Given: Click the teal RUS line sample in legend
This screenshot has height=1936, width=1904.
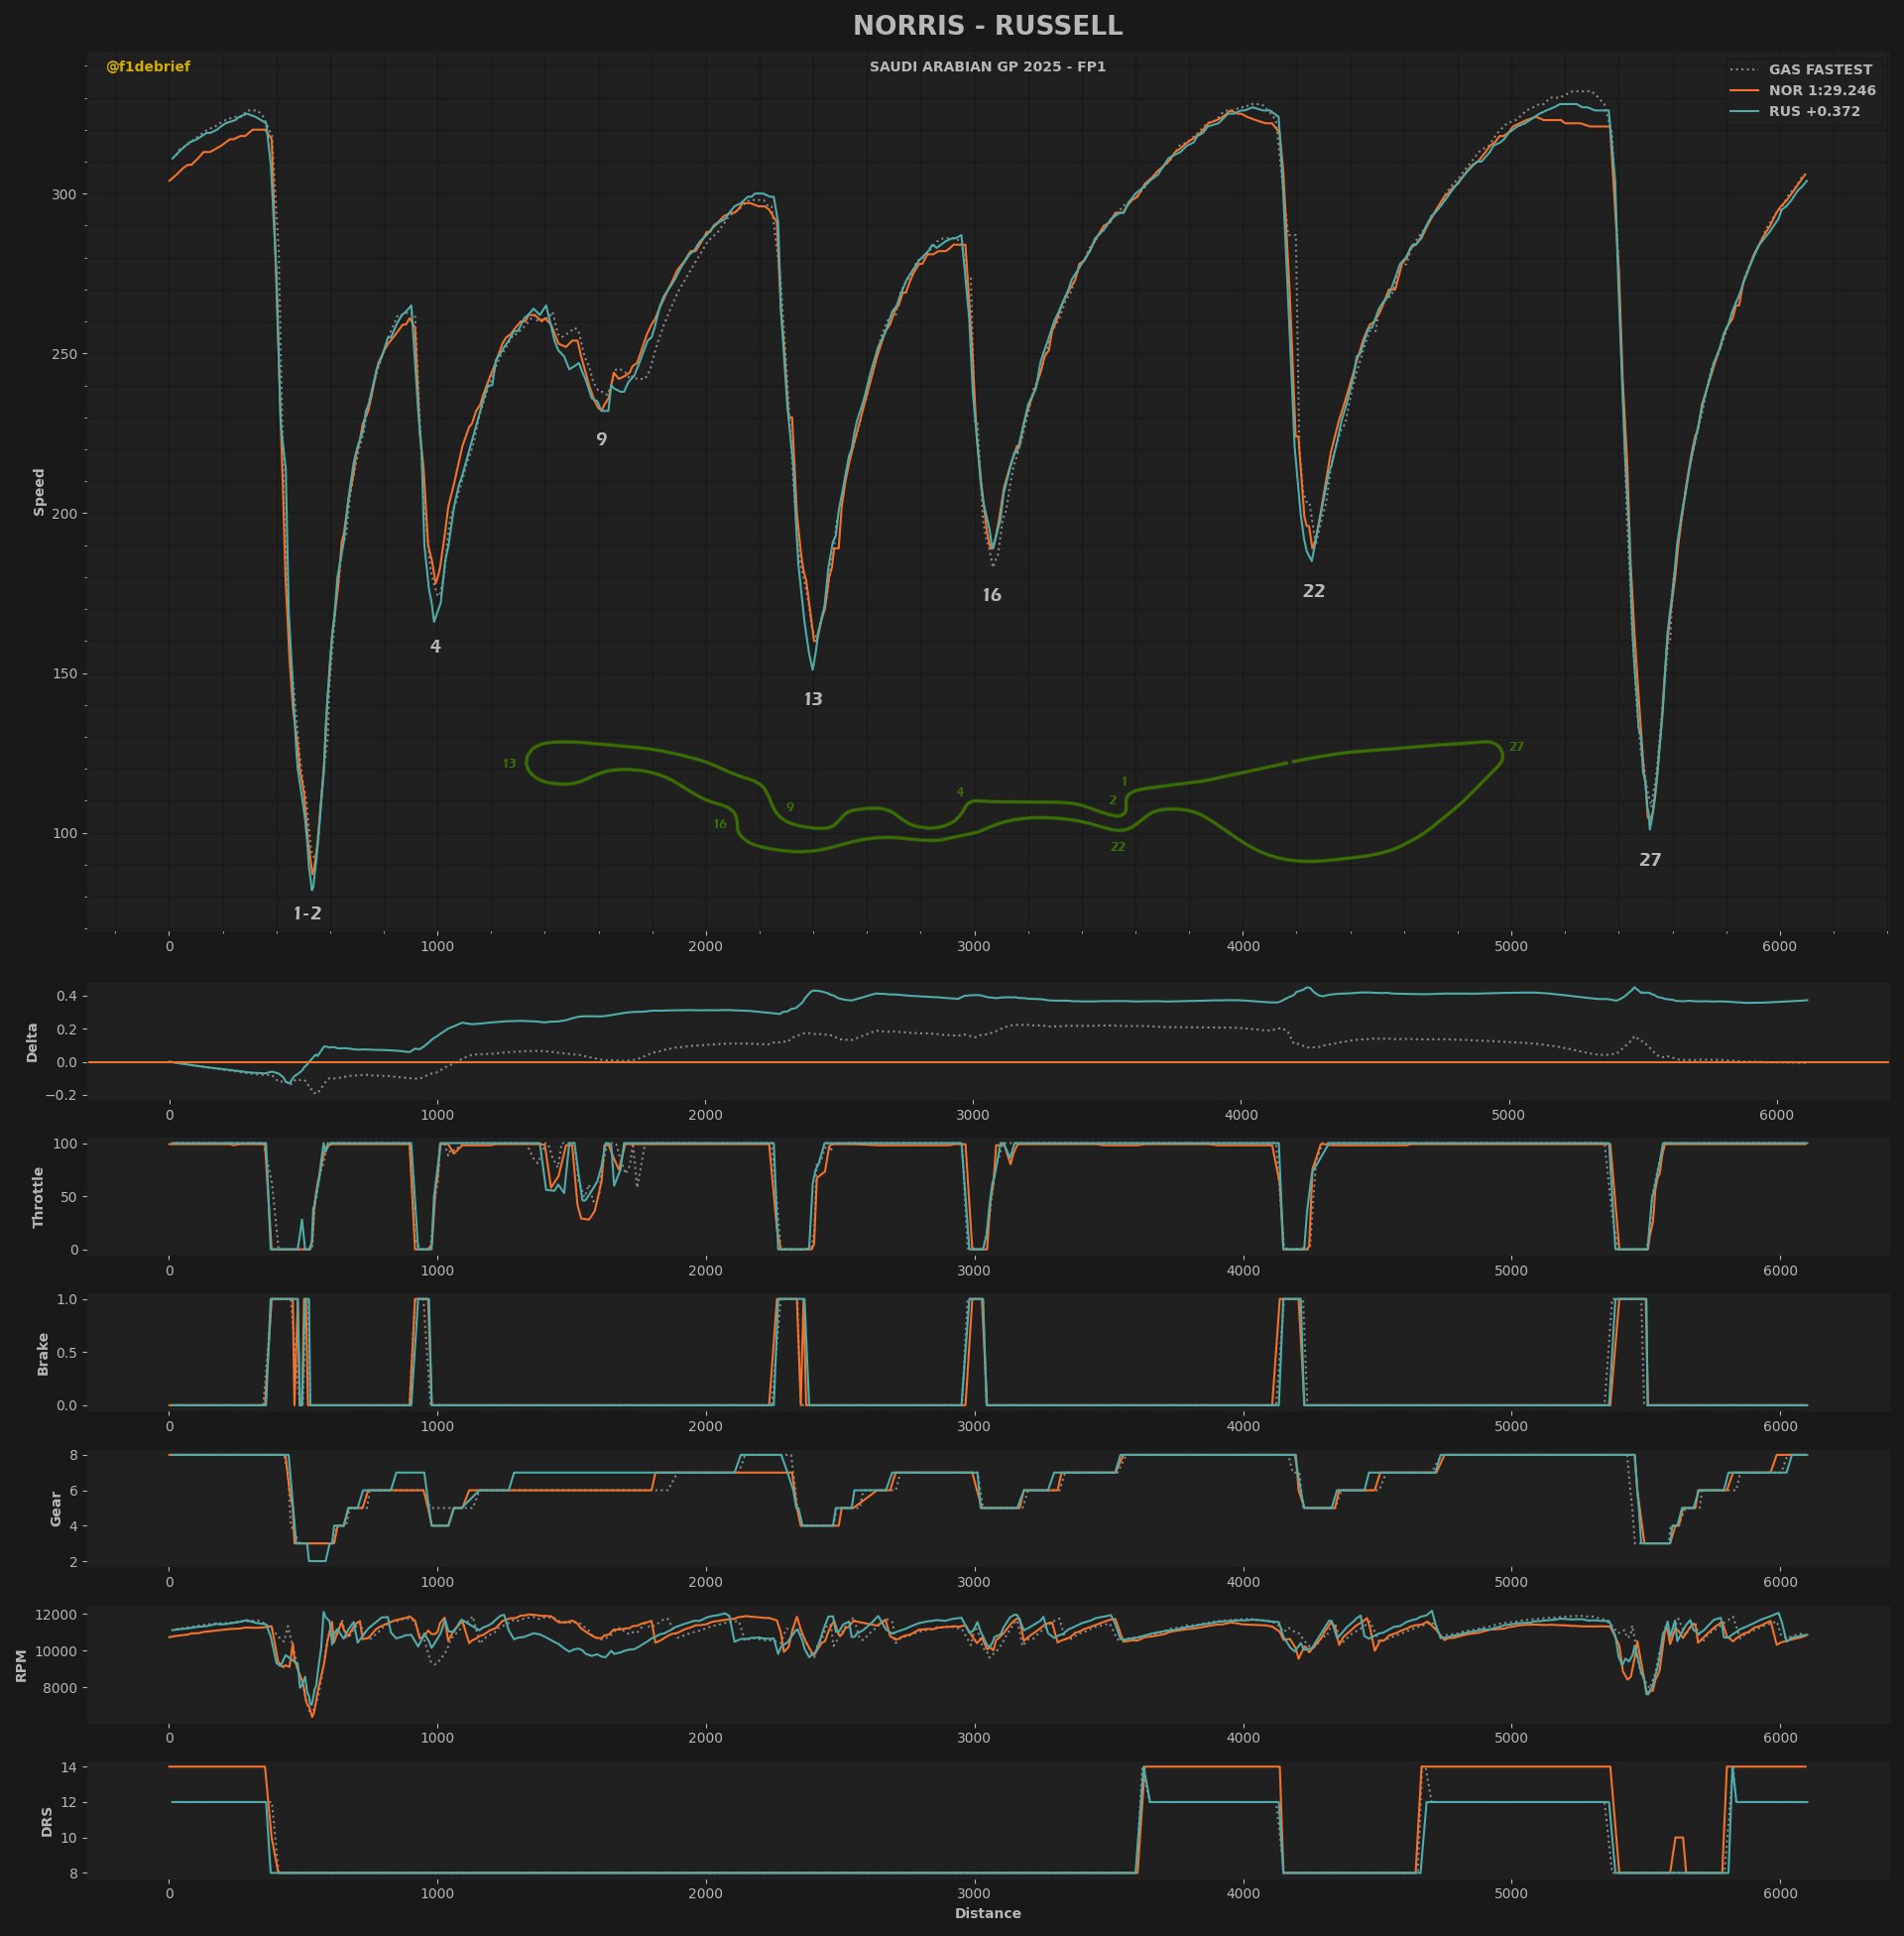Looking at the screenshot, I should (x=1744, y=112).
